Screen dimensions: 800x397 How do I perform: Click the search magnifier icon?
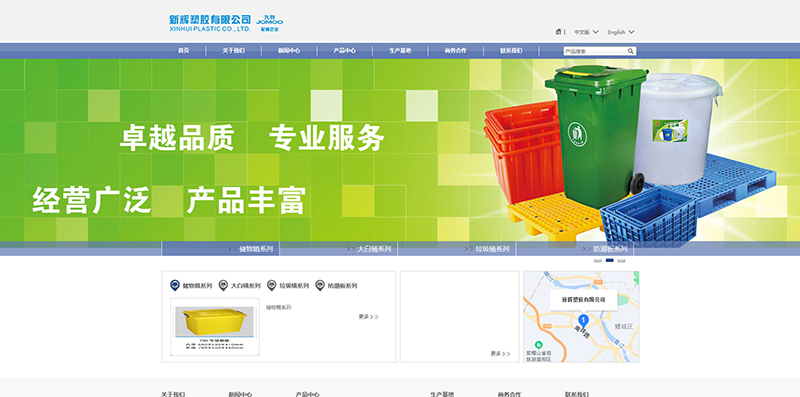click(631, 51)
